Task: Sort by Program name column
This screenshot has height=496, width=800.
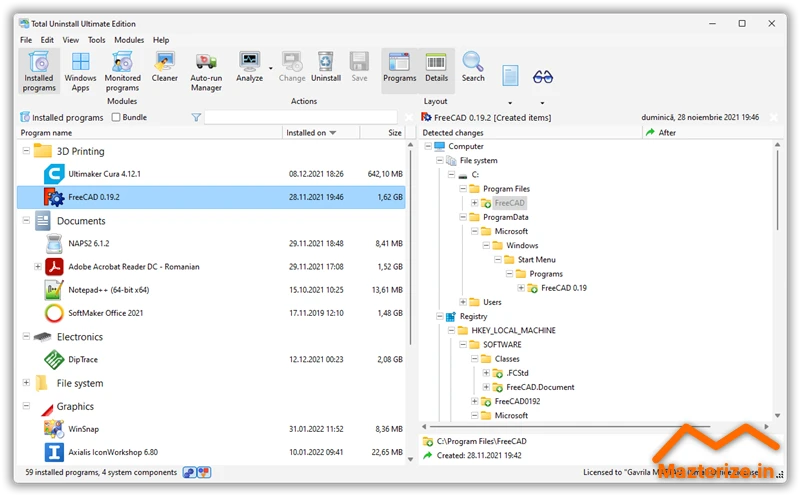Action: click(x=149, y=133)
